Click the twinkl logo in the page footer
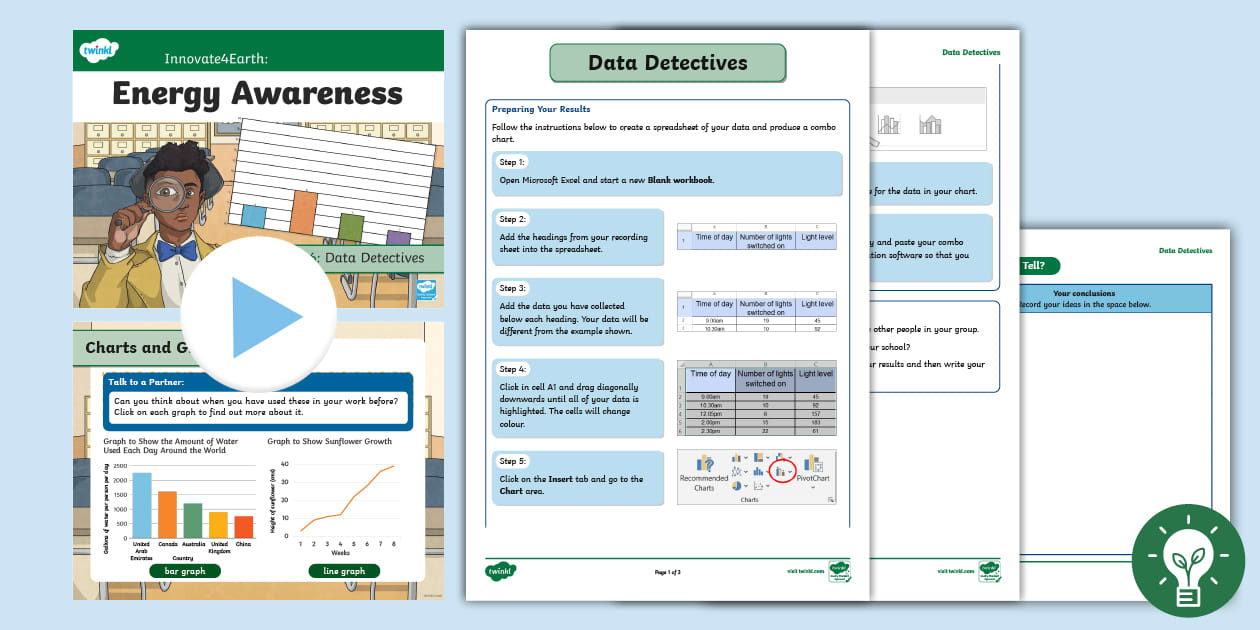The width and height of the screenshot is (1260, 630). point(501,570)
